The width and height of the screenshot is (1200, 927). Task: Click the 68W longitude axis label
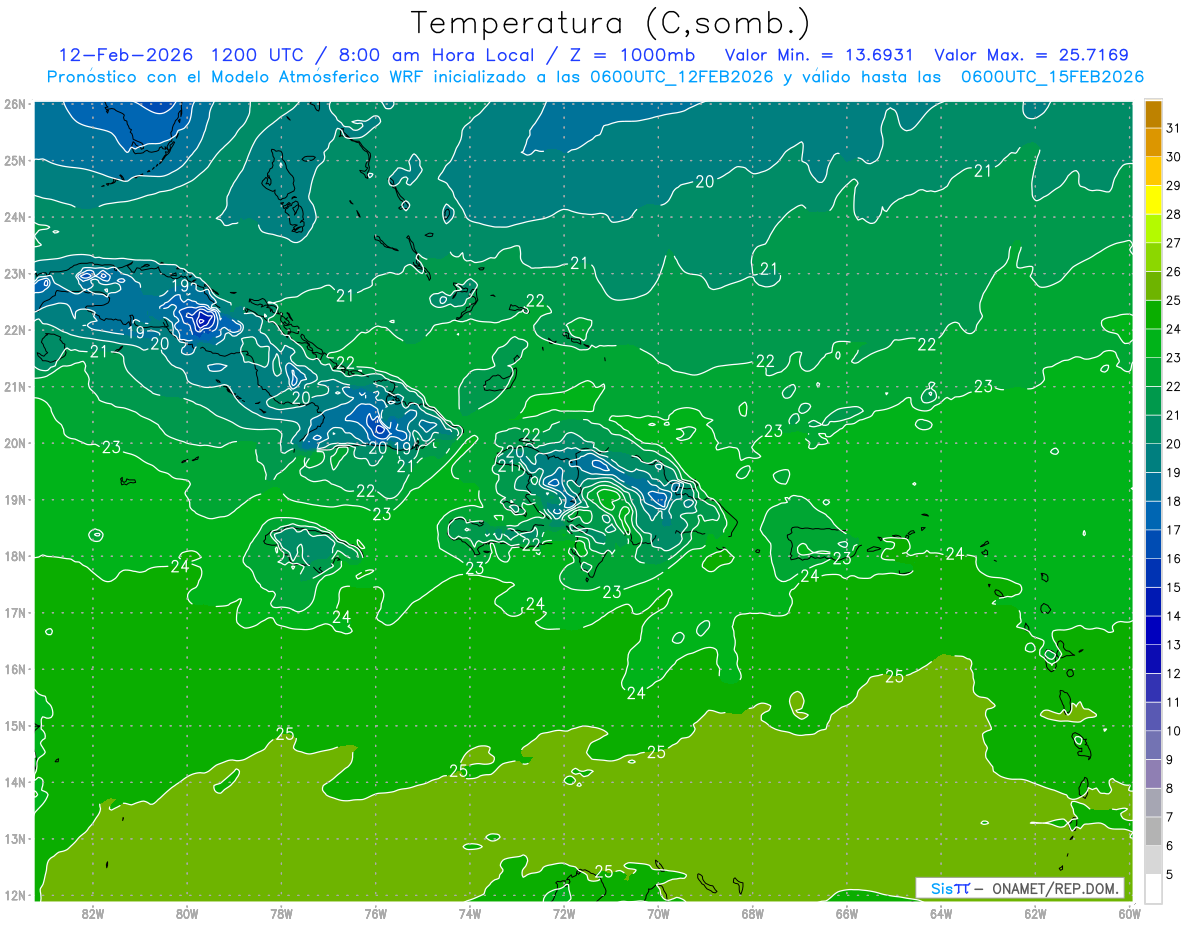(752, 912)
